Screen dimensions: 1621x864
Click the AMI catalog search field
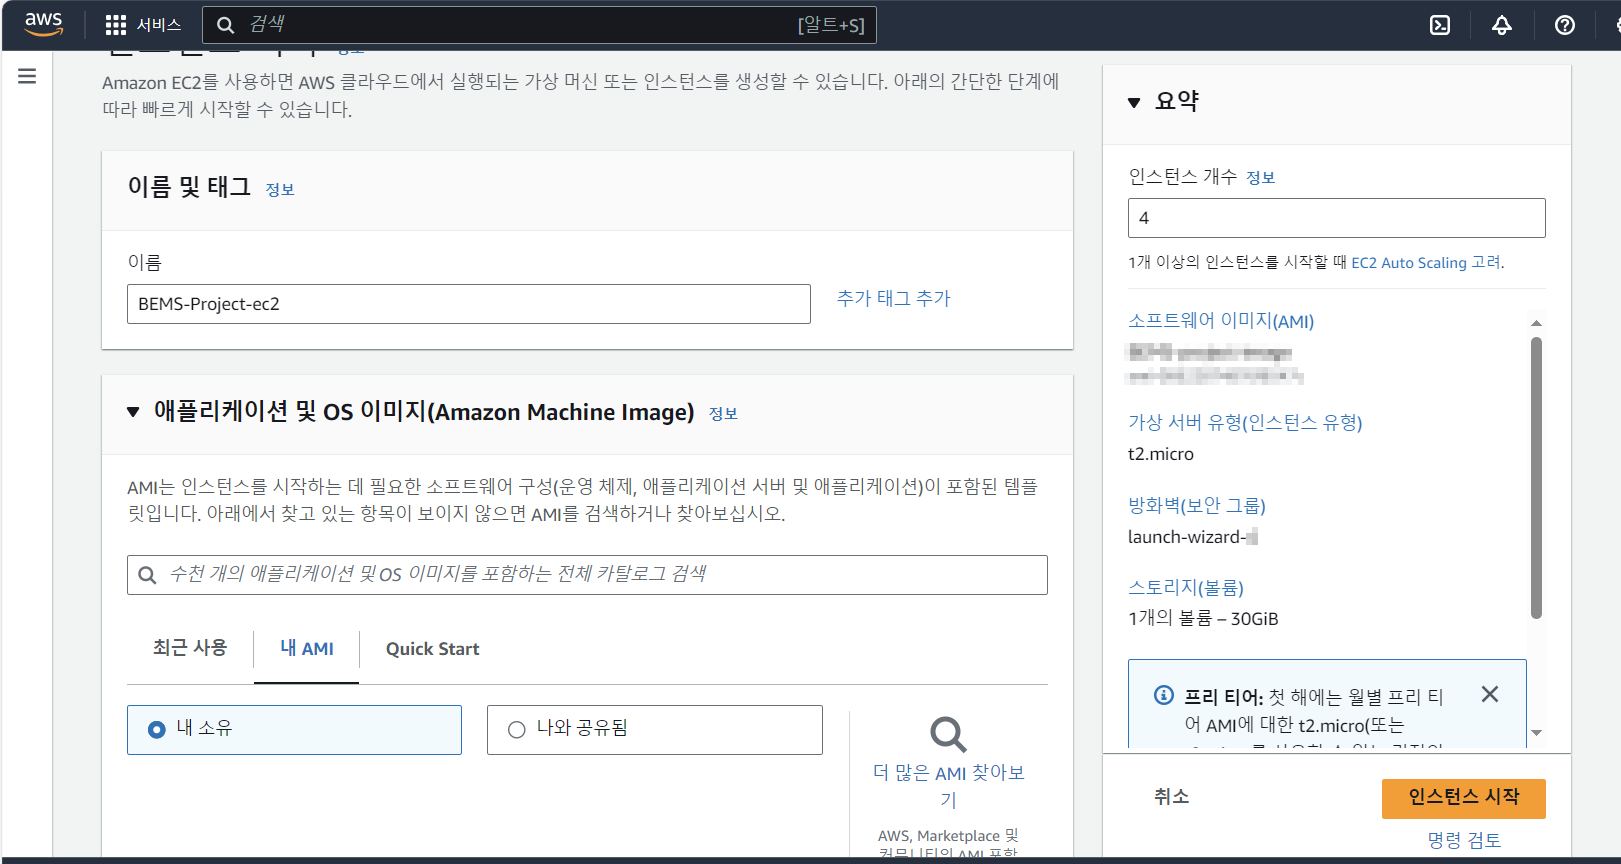(x=587, y=575)
